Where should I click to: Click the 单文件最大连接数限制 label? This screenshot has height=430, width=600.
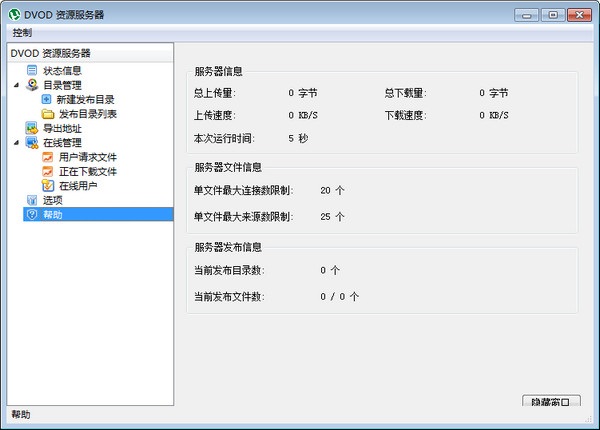[243, 190]
